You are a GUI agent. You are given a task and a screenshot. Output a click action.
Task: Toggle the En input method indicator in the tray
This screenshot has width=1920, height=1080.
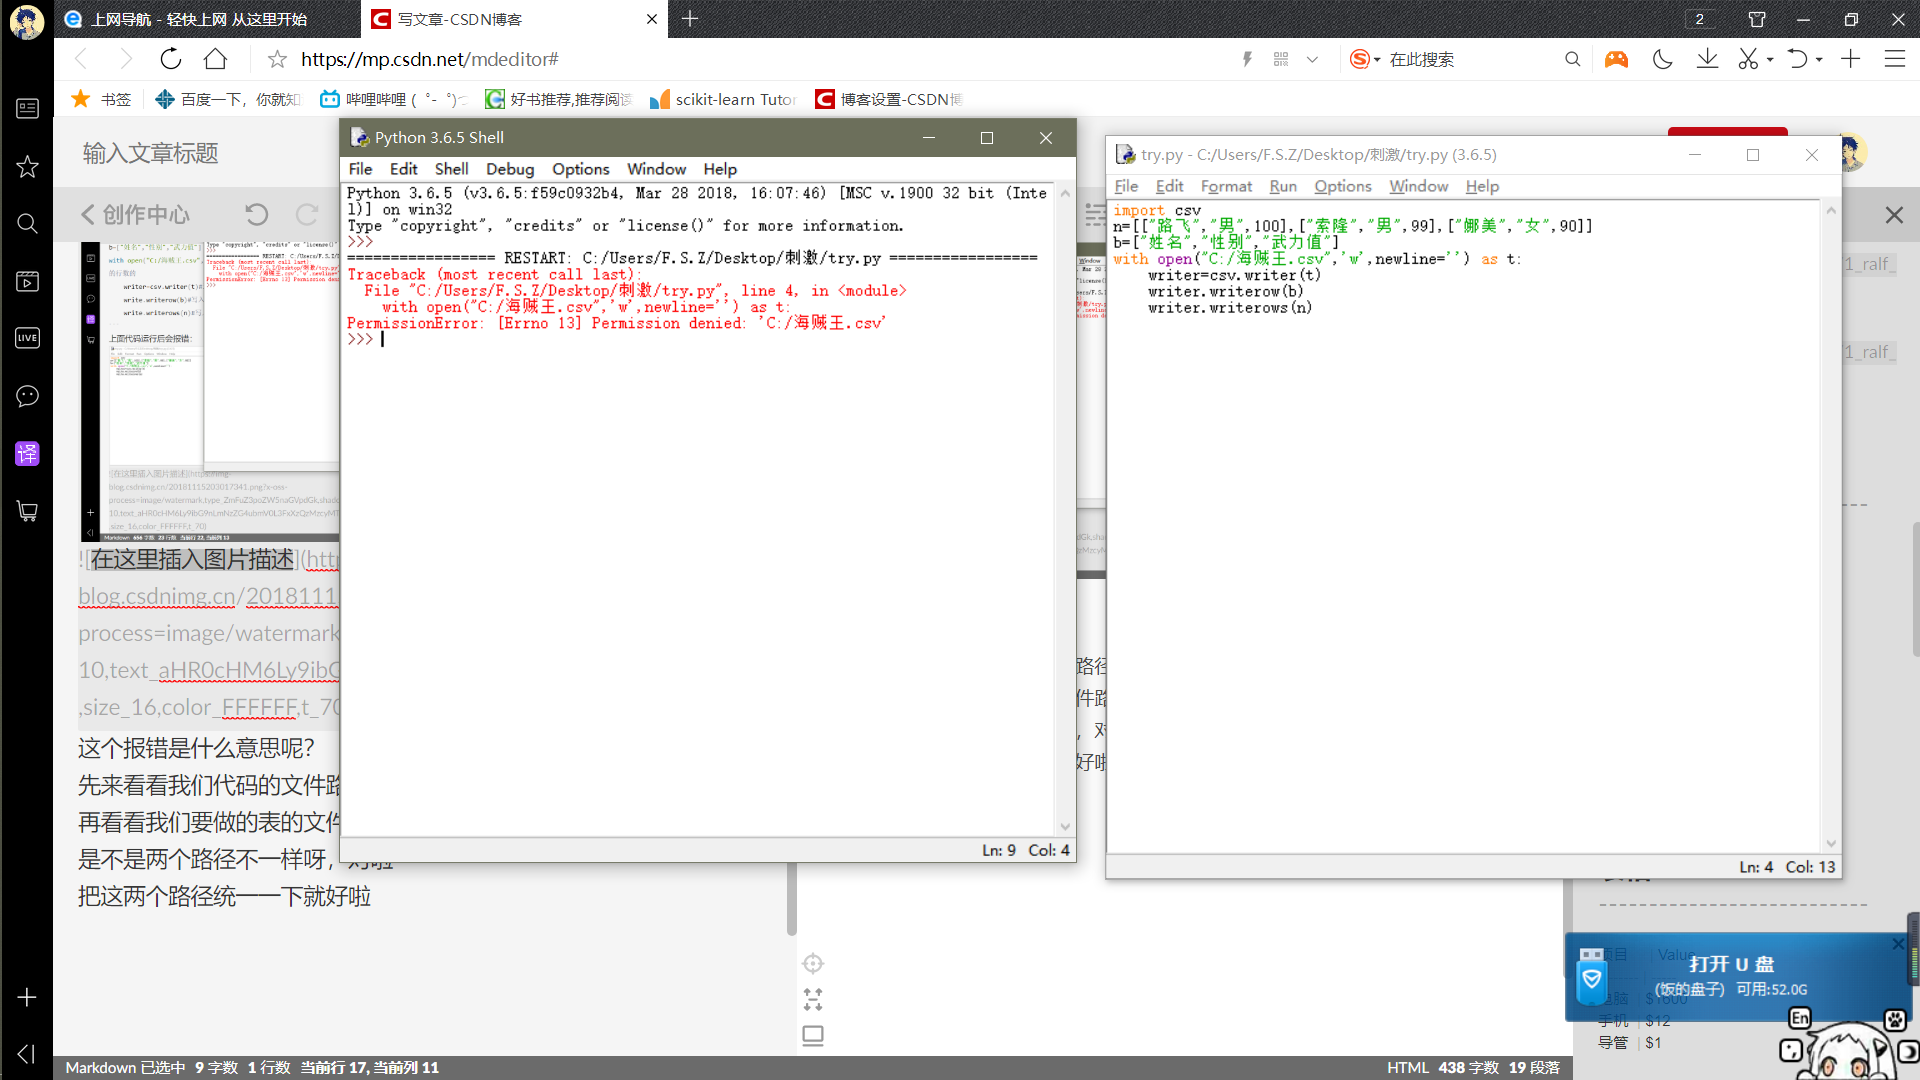click(x=1800, y=1017)
